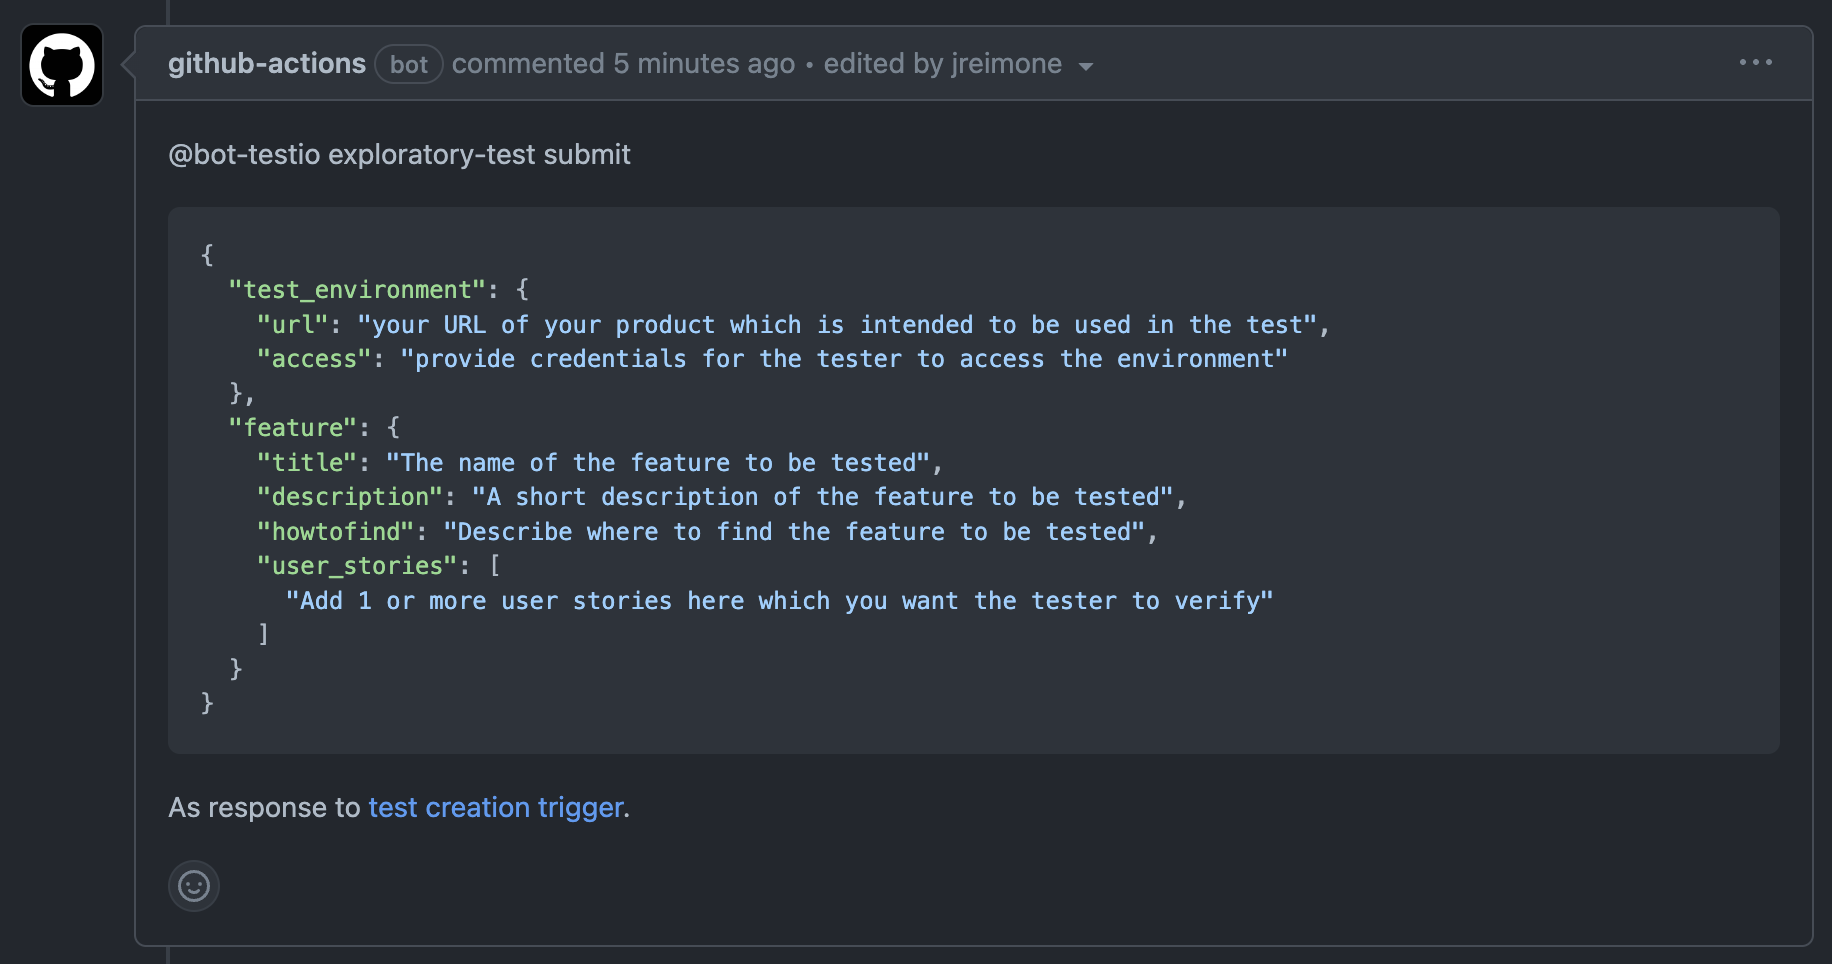Expand the "edited by jreimone" edit history dropdown
The width and height of the screenshot is (1832, 964).
tap(958, 64)
